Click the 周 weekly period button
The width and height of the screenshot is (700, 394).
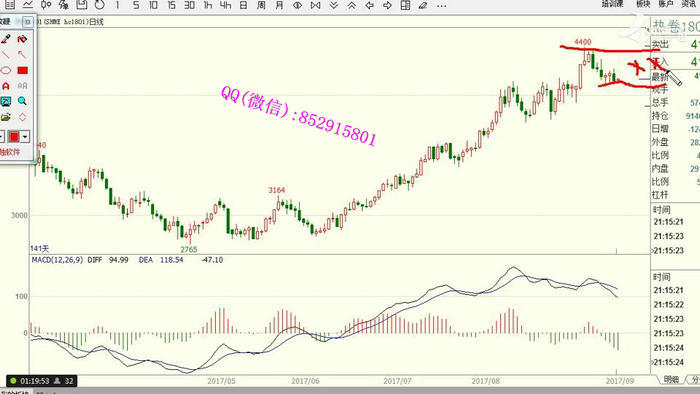261,5
